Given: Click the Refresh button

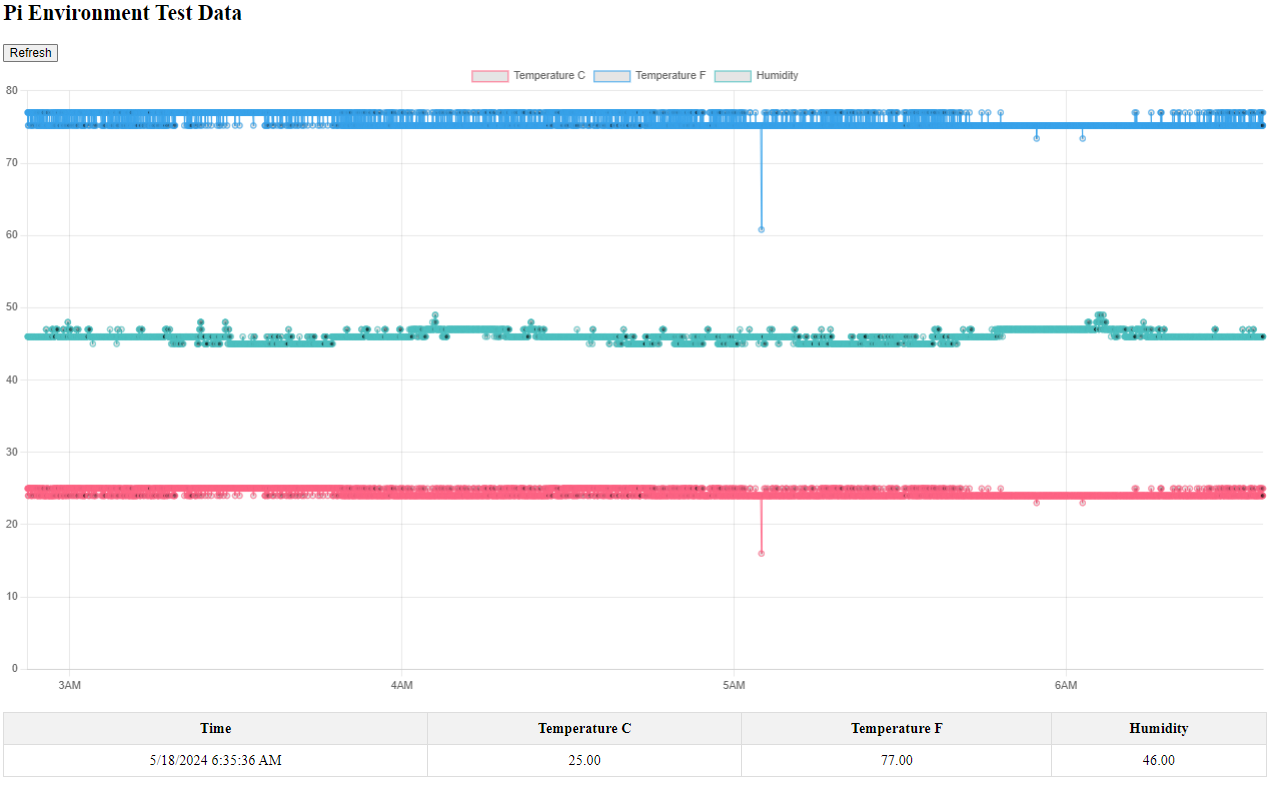Looking at the screenshot, I should tap(31, 53).
